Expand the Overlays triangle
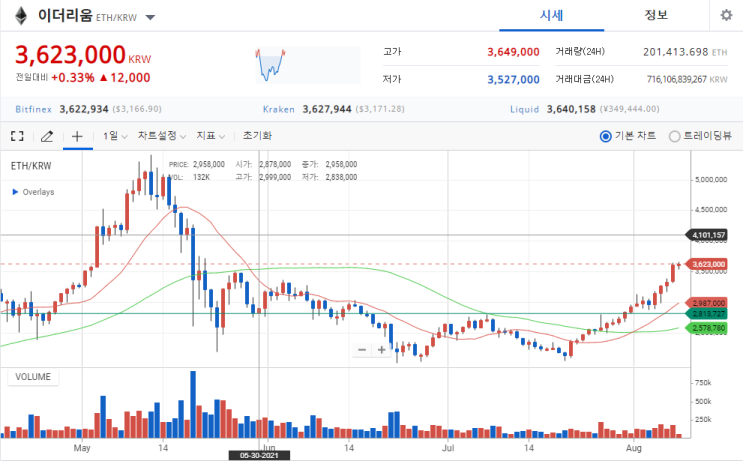The height and width of the screenshot is (461, 743). (x=15, y=192)
